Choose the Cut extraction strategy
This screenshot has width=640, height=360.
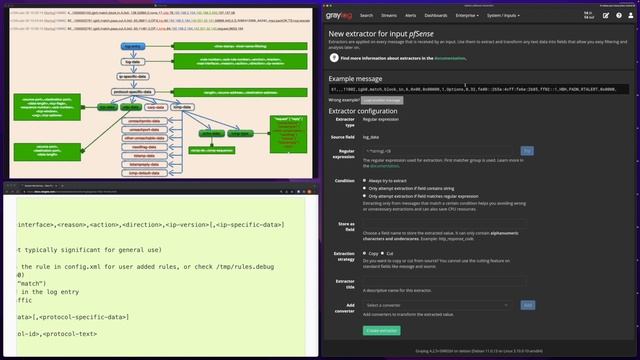click(382, 253)
